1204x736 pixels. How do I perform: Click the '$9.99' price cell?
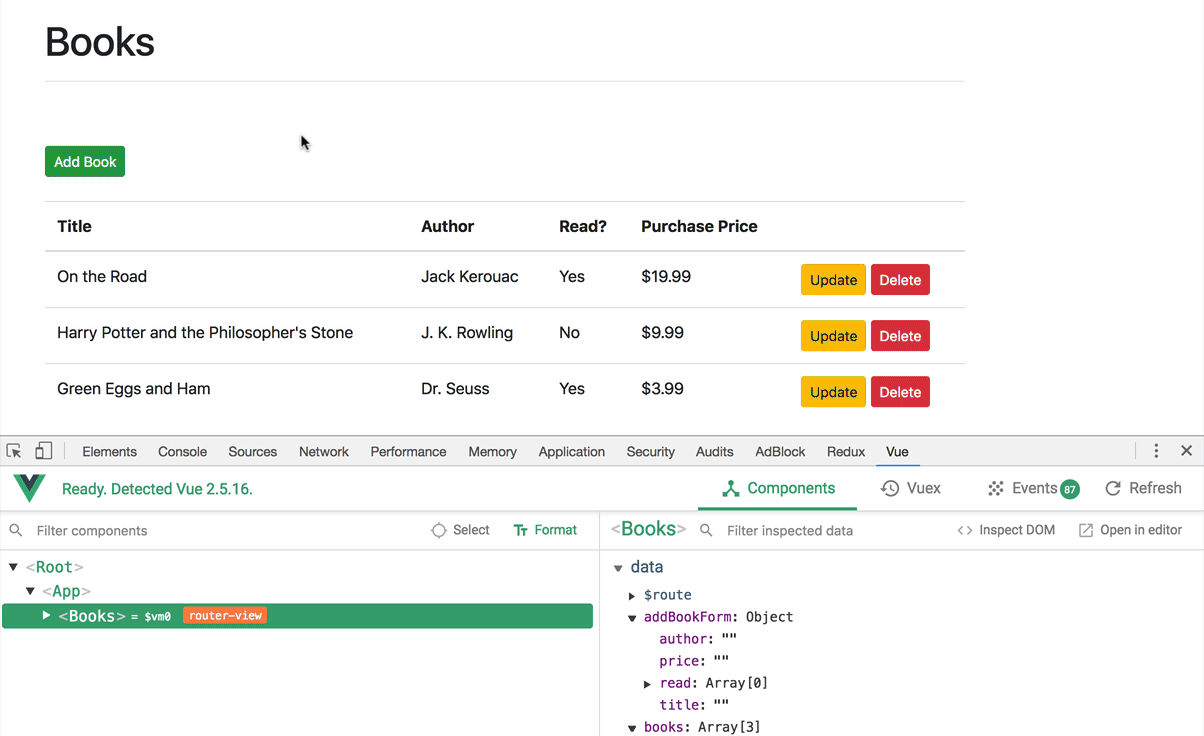click(663, 332)
